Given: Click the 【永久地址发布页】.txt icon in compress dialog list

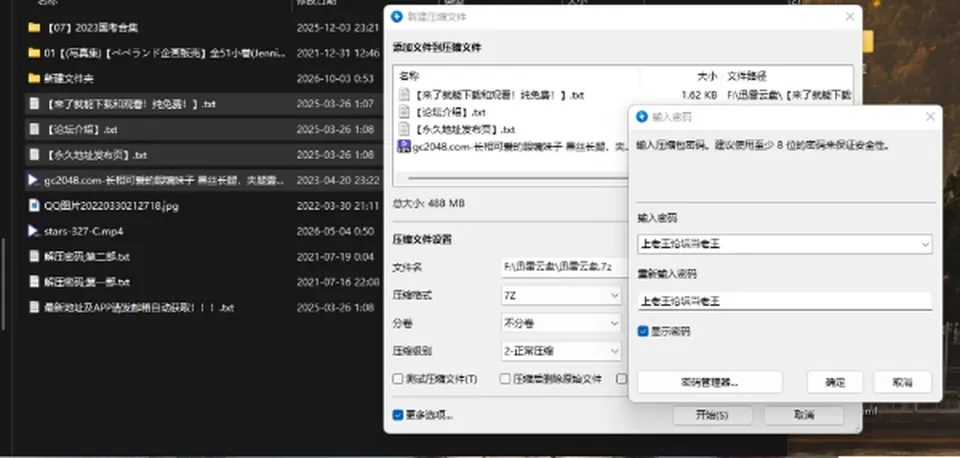Looking at the screenshot, I should 404,129.
